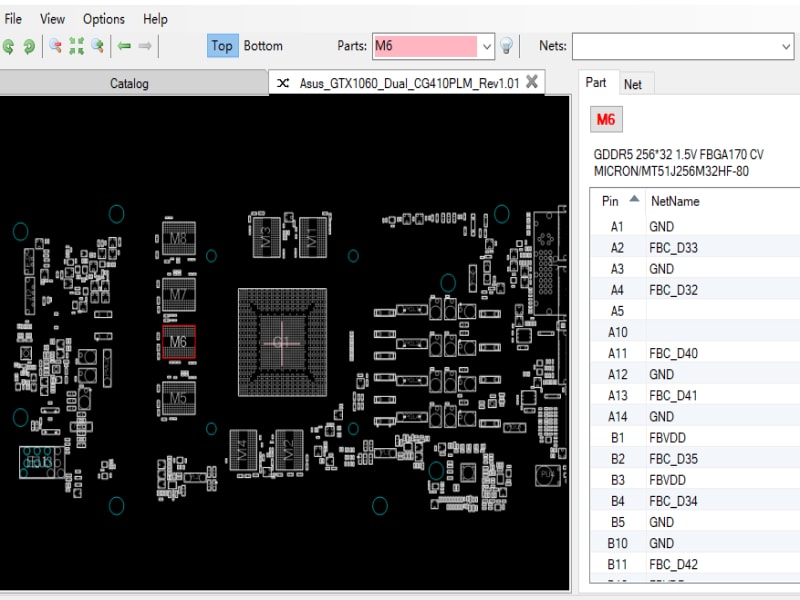The width and height of the screenshot is (800, 600).
Task: Click the red M6 part button
Action: pyautogui.click(x=606, y=119)
